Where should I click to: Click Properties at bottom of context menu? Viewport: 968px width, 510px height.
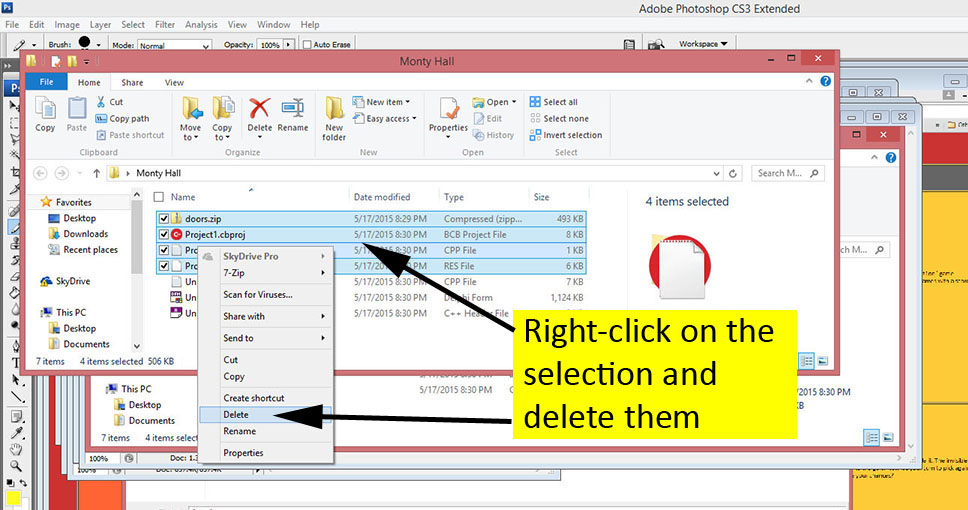point(267,453)
